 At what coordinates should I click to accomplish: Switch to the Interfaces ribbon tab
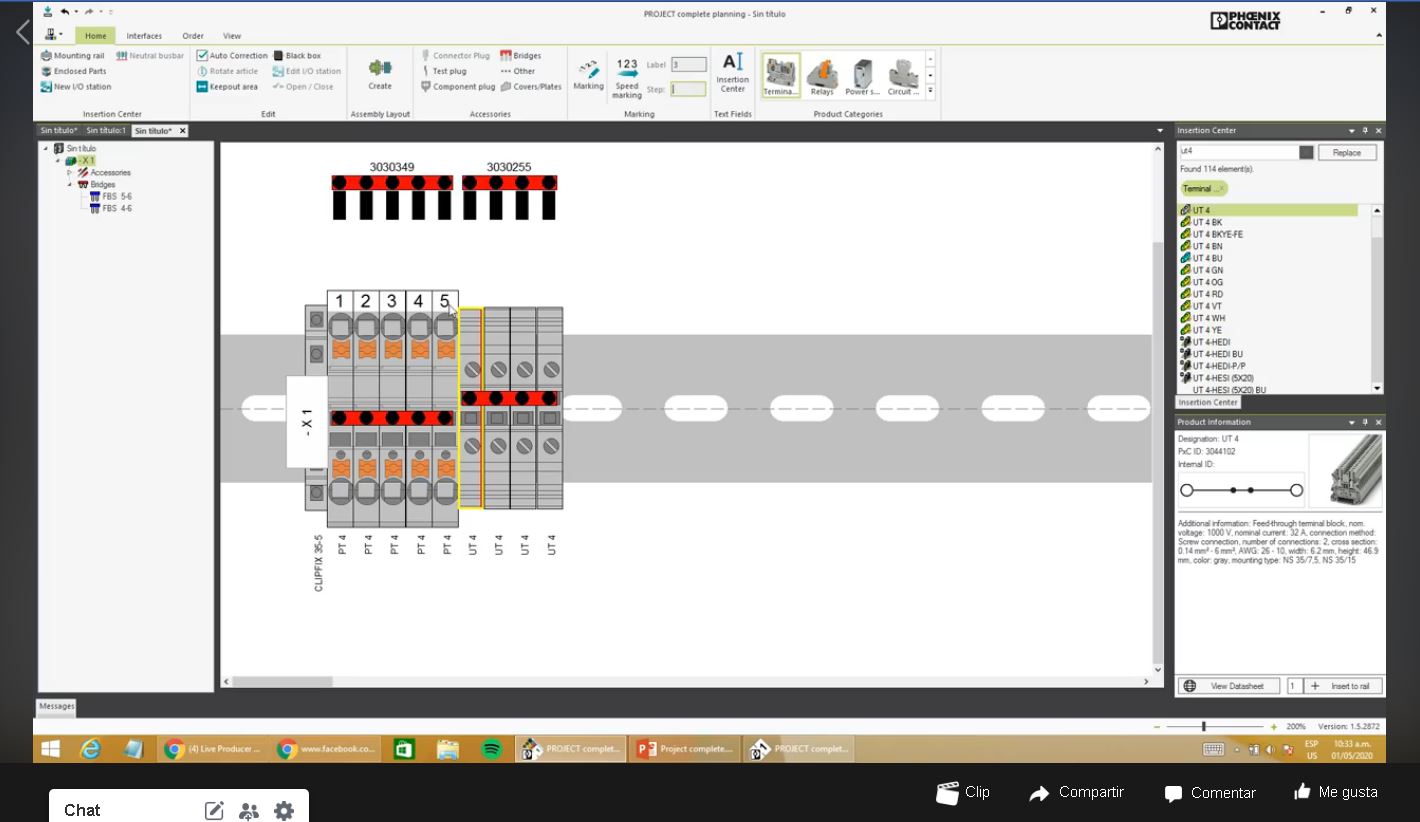144,36
